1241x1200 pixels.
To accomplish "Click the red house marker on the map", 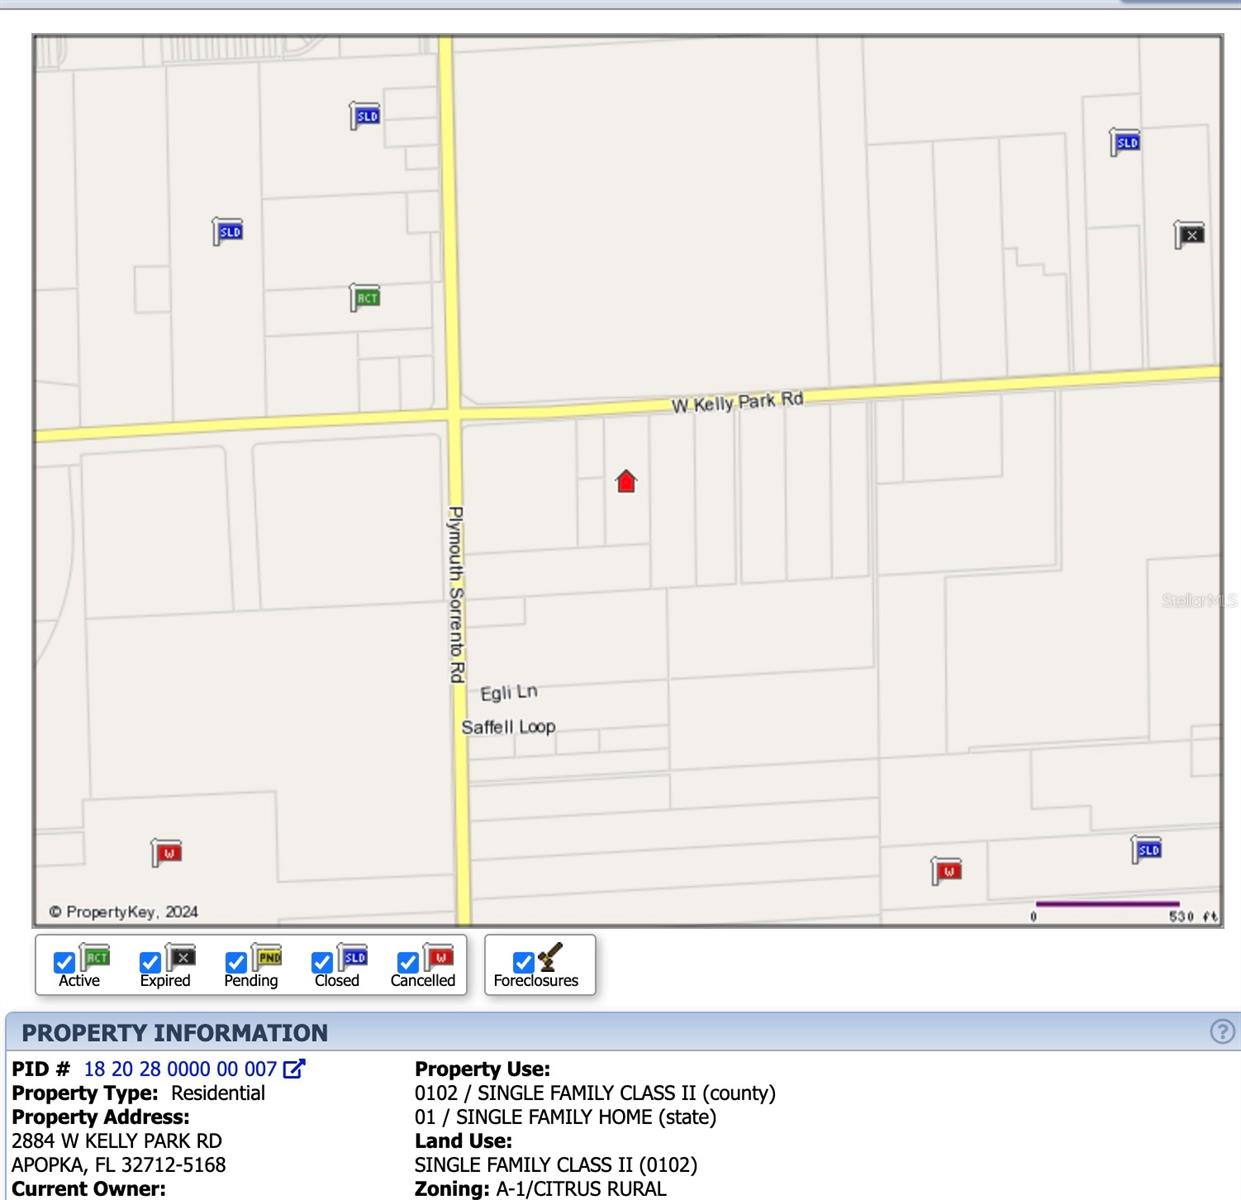I will click(626, 482).
